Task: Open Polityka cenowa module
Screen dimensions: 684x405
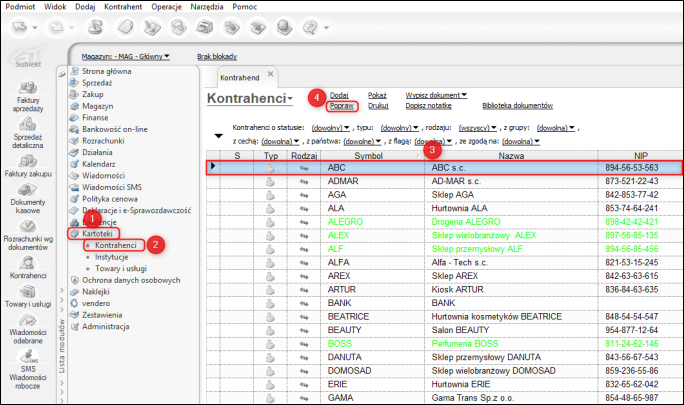Action: point(109,199)
